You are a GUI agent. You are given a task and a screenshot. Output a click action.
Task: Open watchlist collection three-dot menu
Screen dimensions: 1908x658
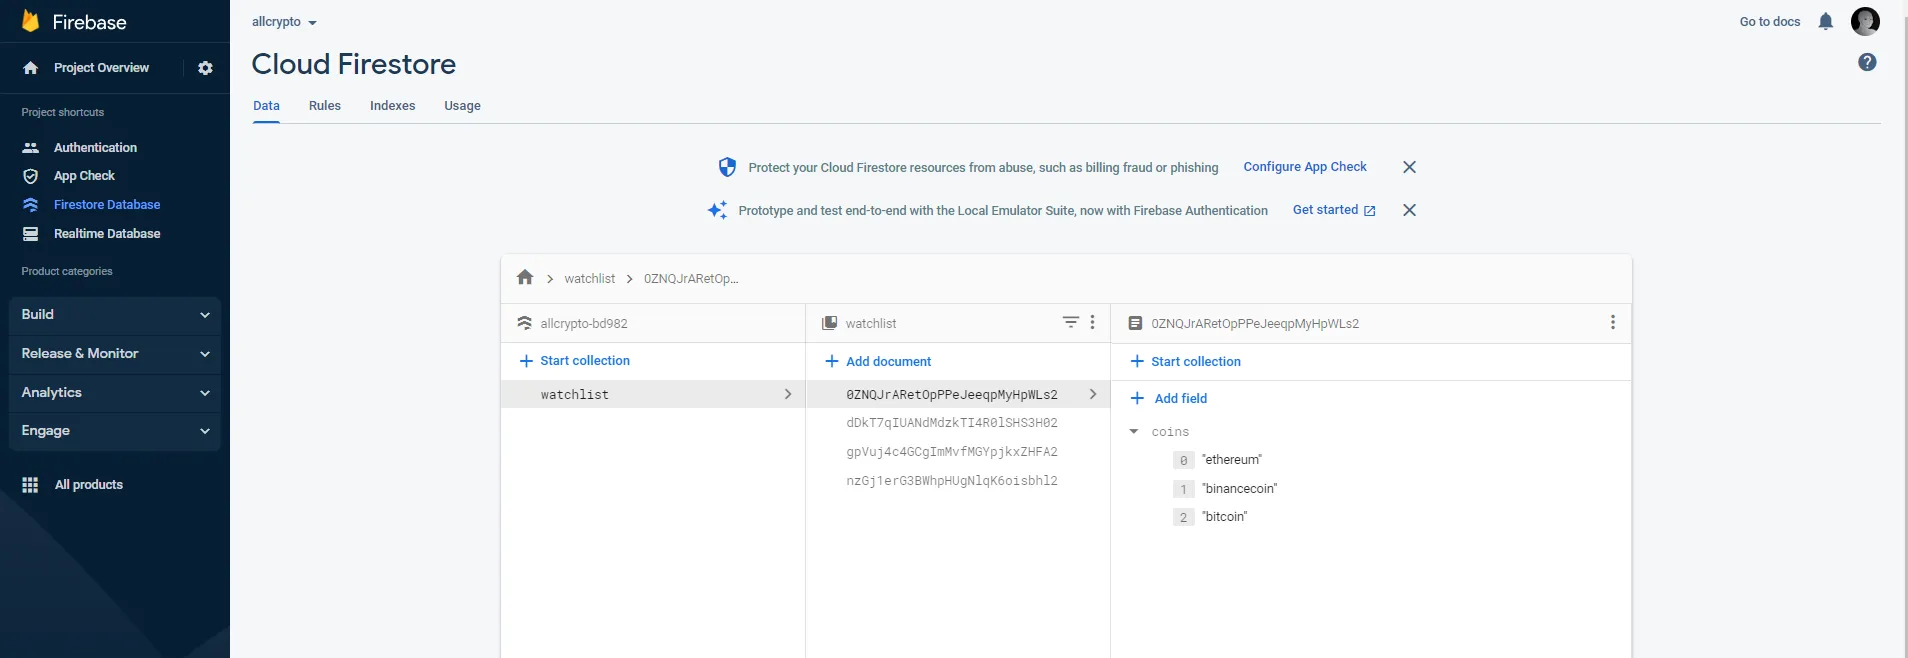[x=1092, y=322]
